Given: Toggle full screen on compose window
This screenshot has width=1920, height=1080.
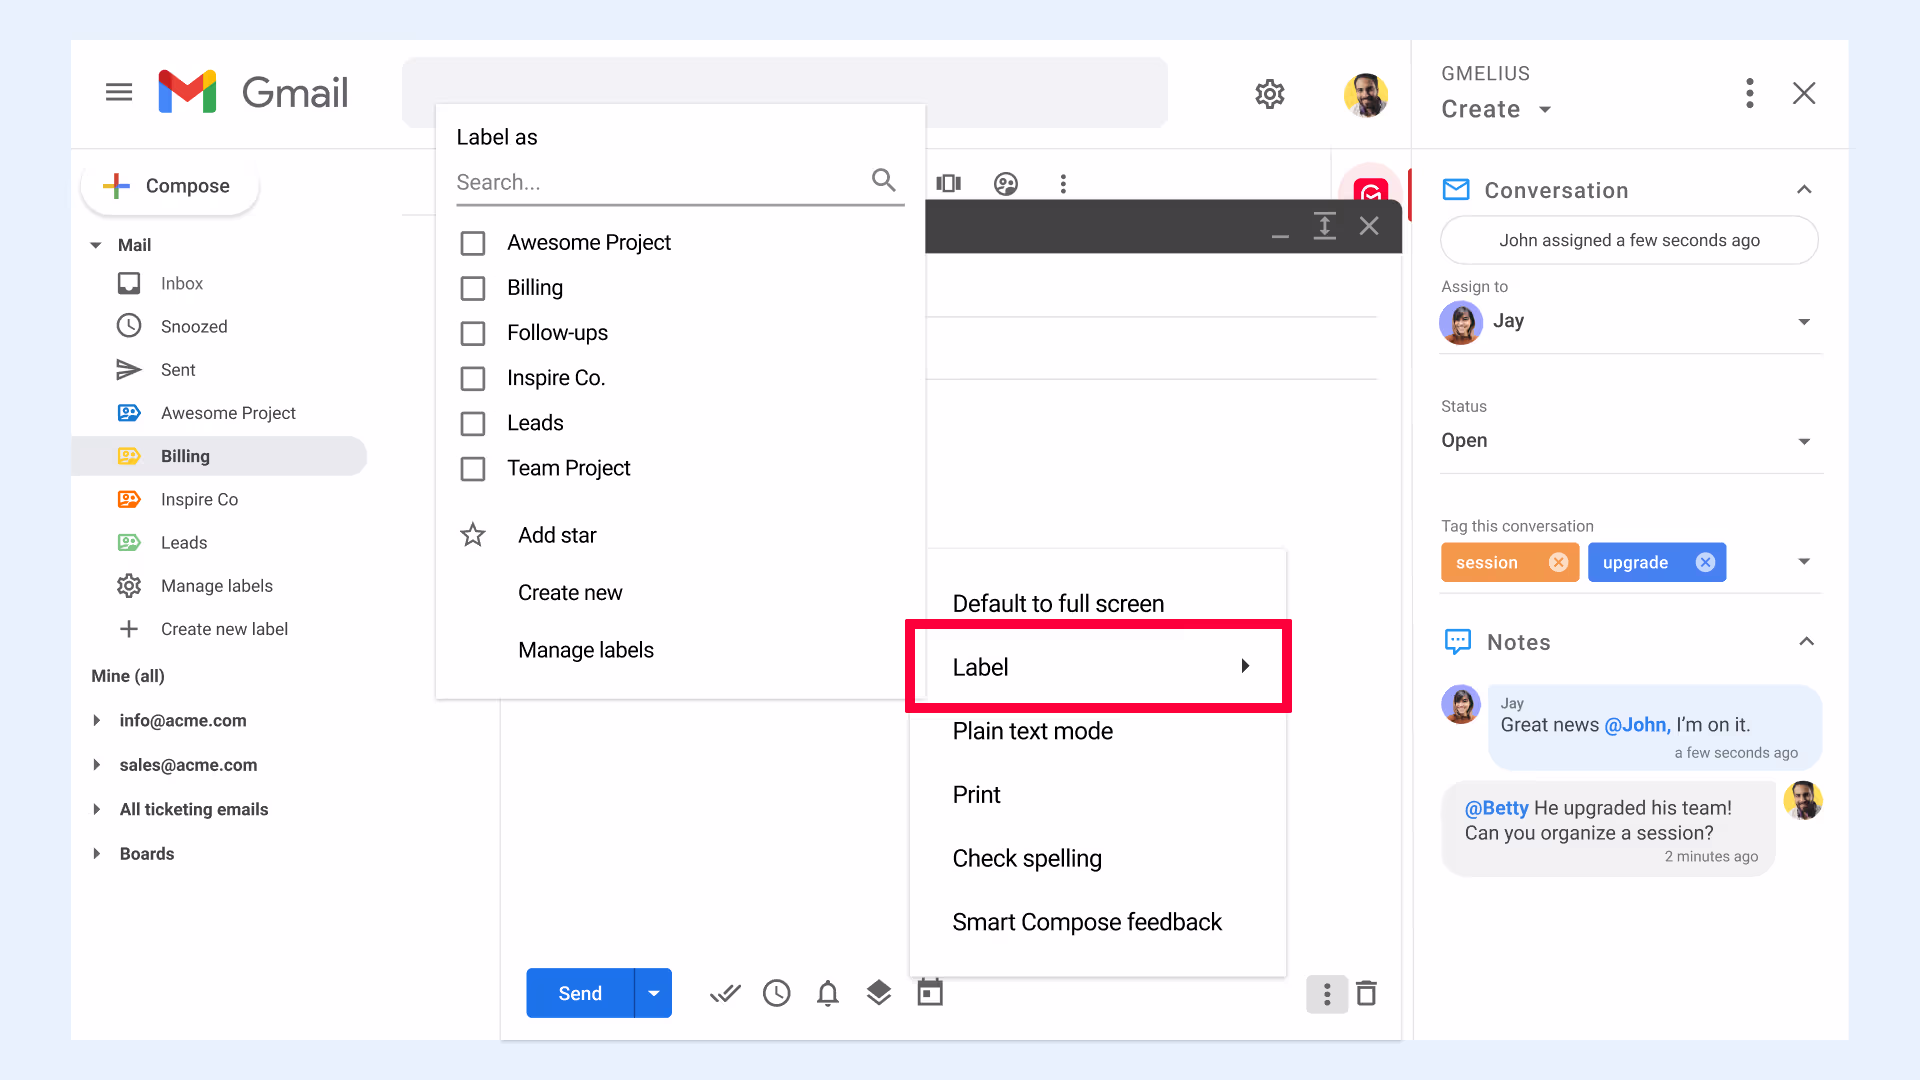Looking at the screenshot, I should coord(1325,226).
